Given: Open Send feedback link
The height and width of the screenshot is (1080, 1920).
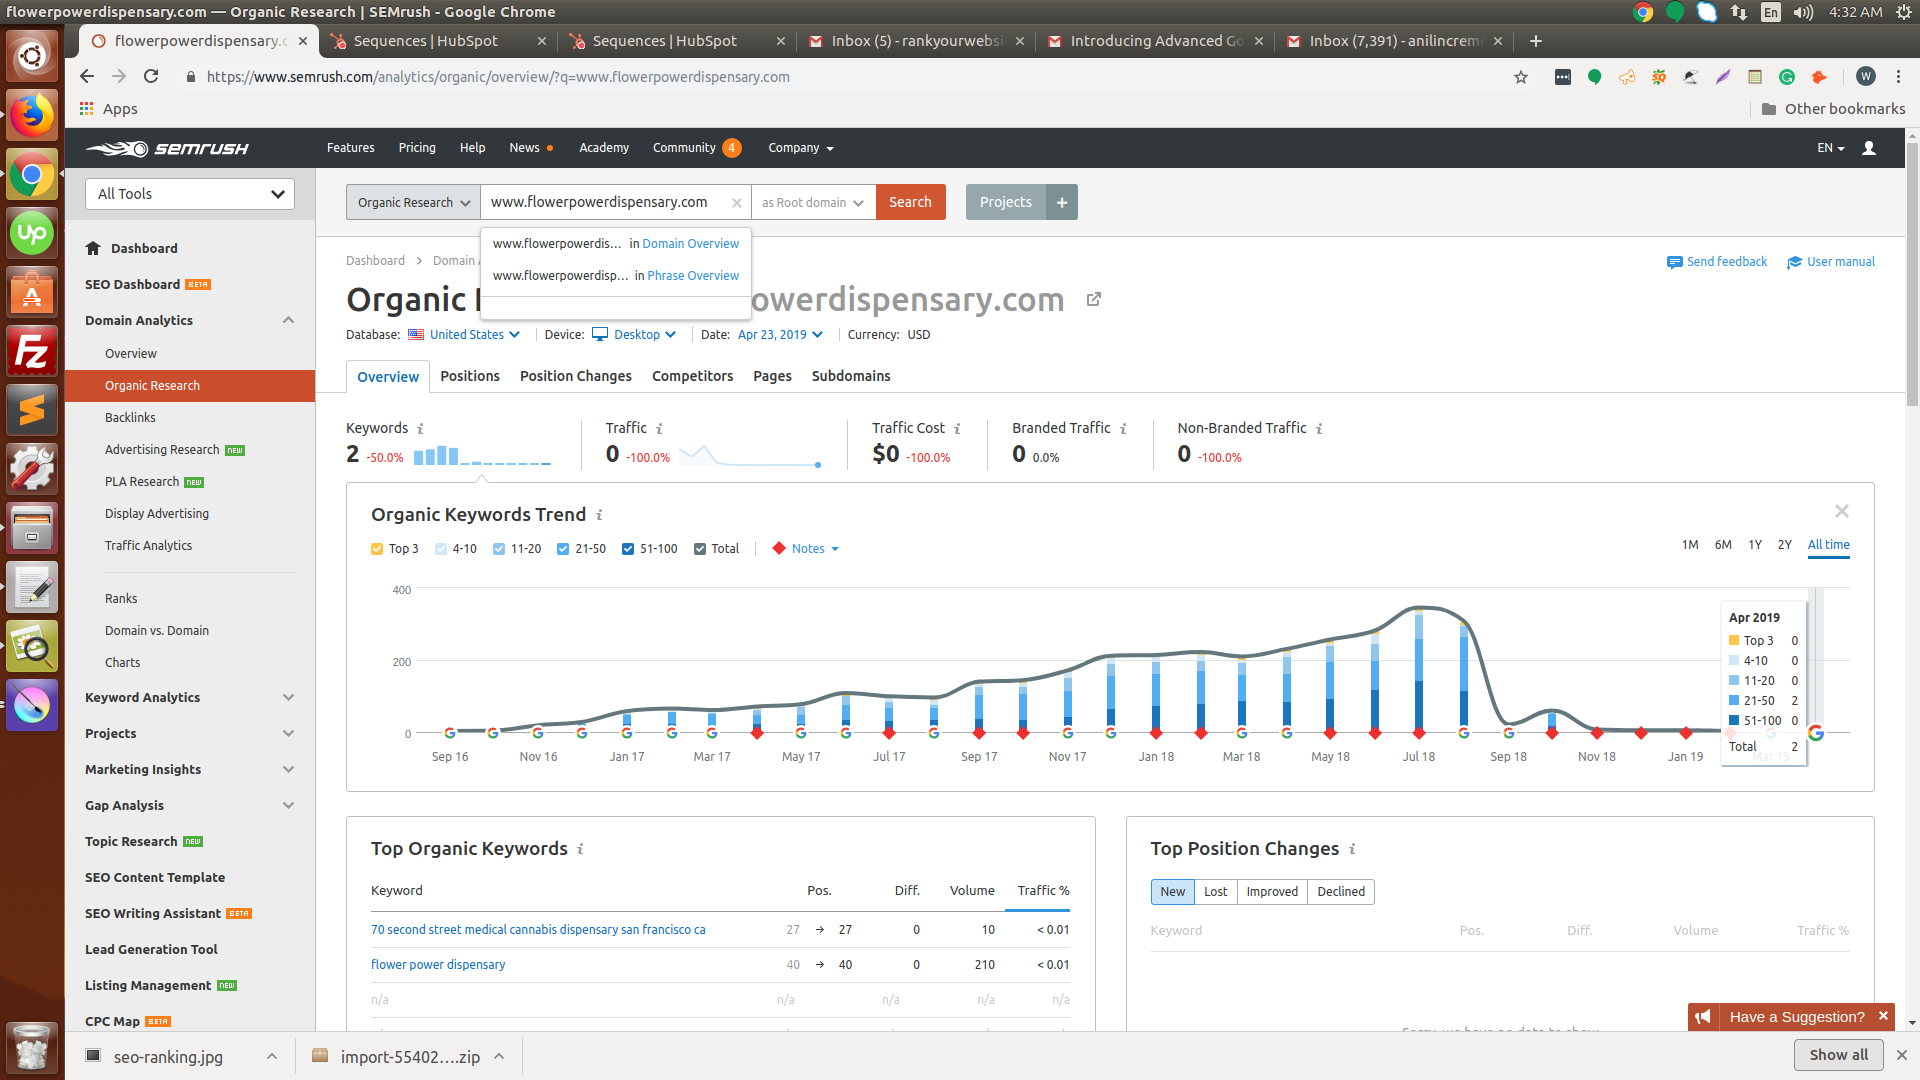Looking at the screenshot, I should pyautogui.click(x=1717, y=262).
